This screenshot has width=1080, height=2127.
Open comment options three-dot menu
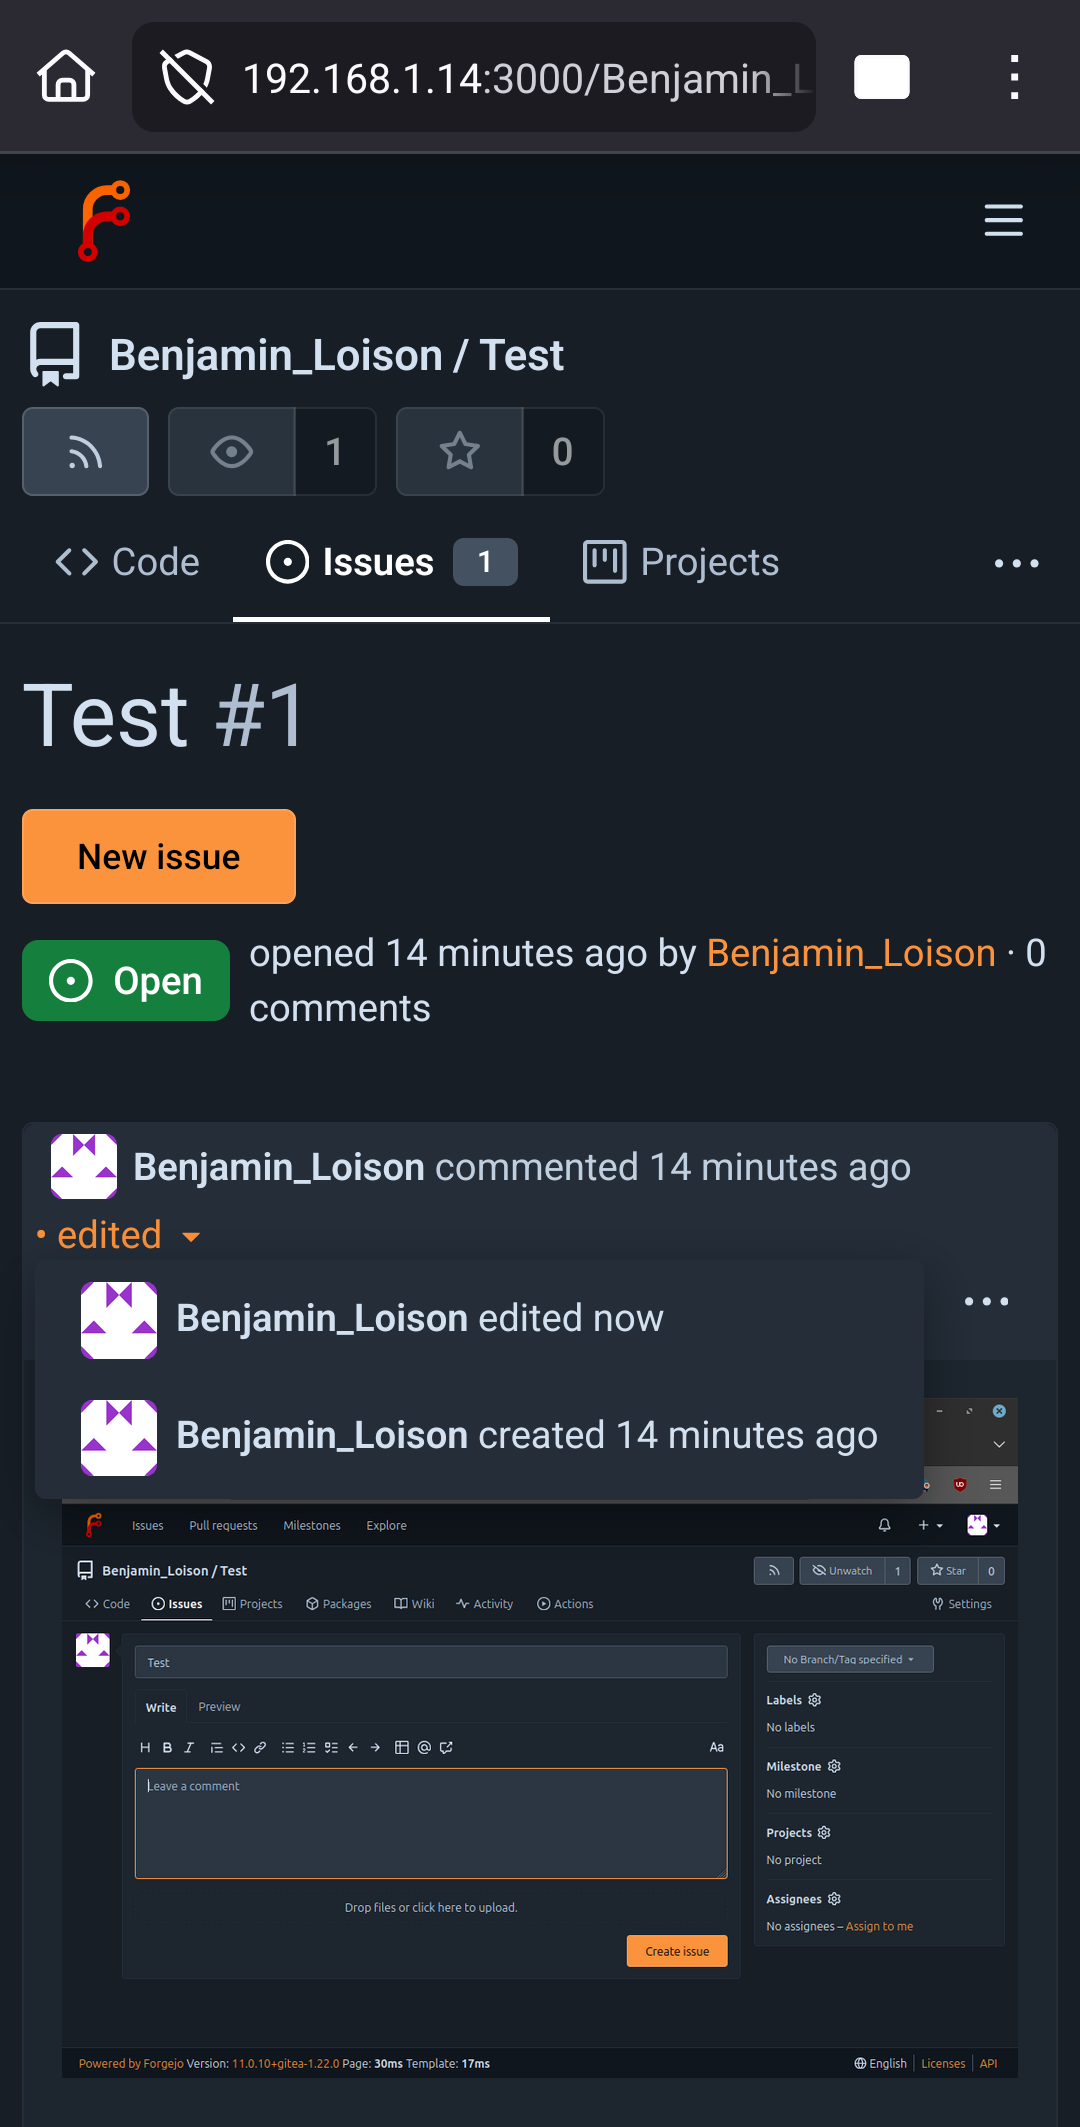click(986, 1301)
